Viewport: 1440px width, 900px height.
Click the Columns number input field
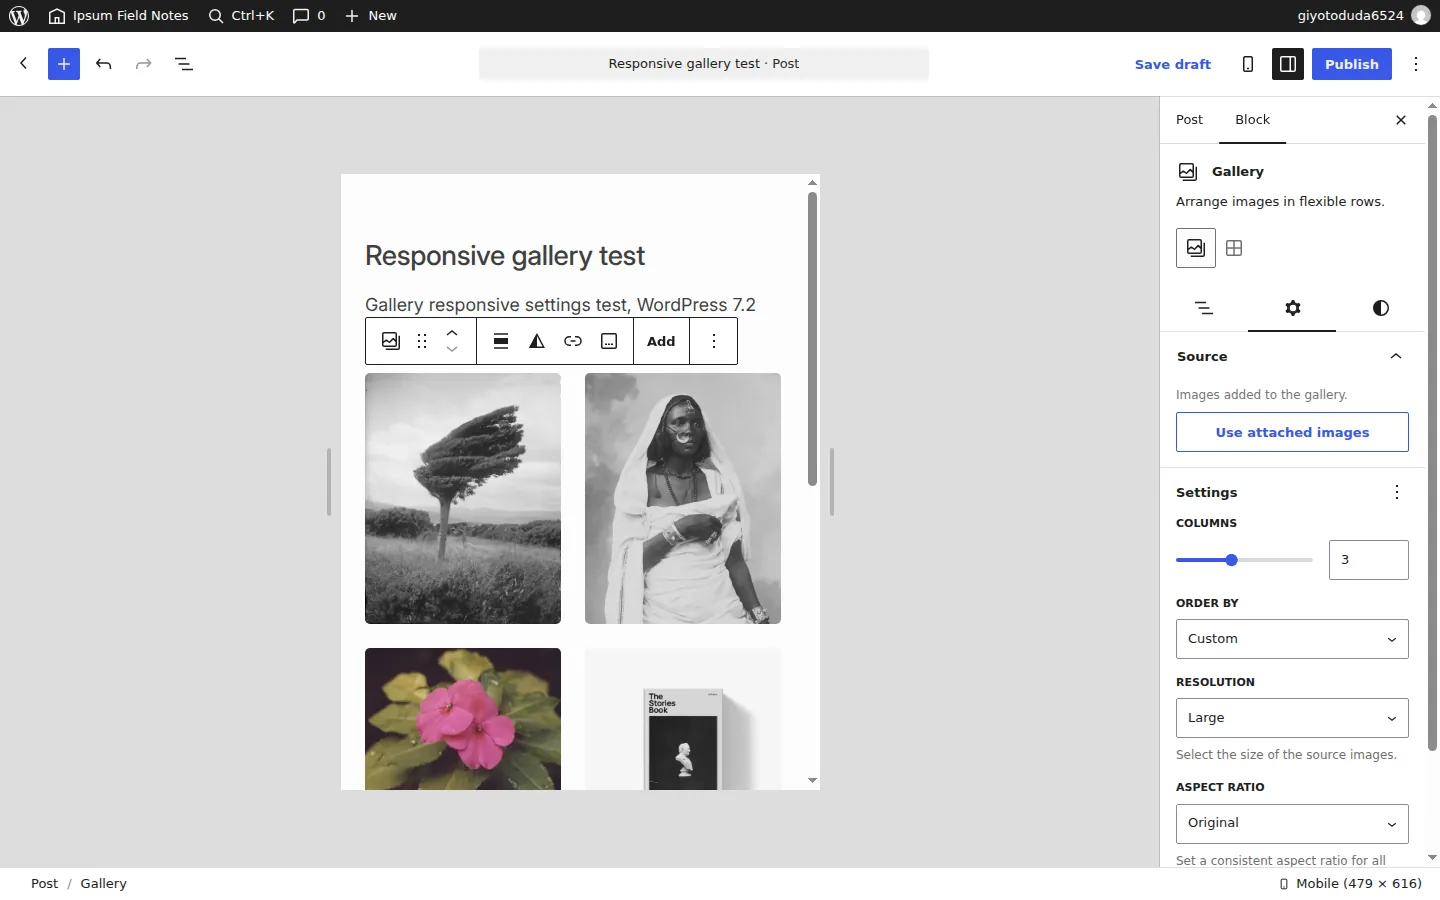(1369, 560)
